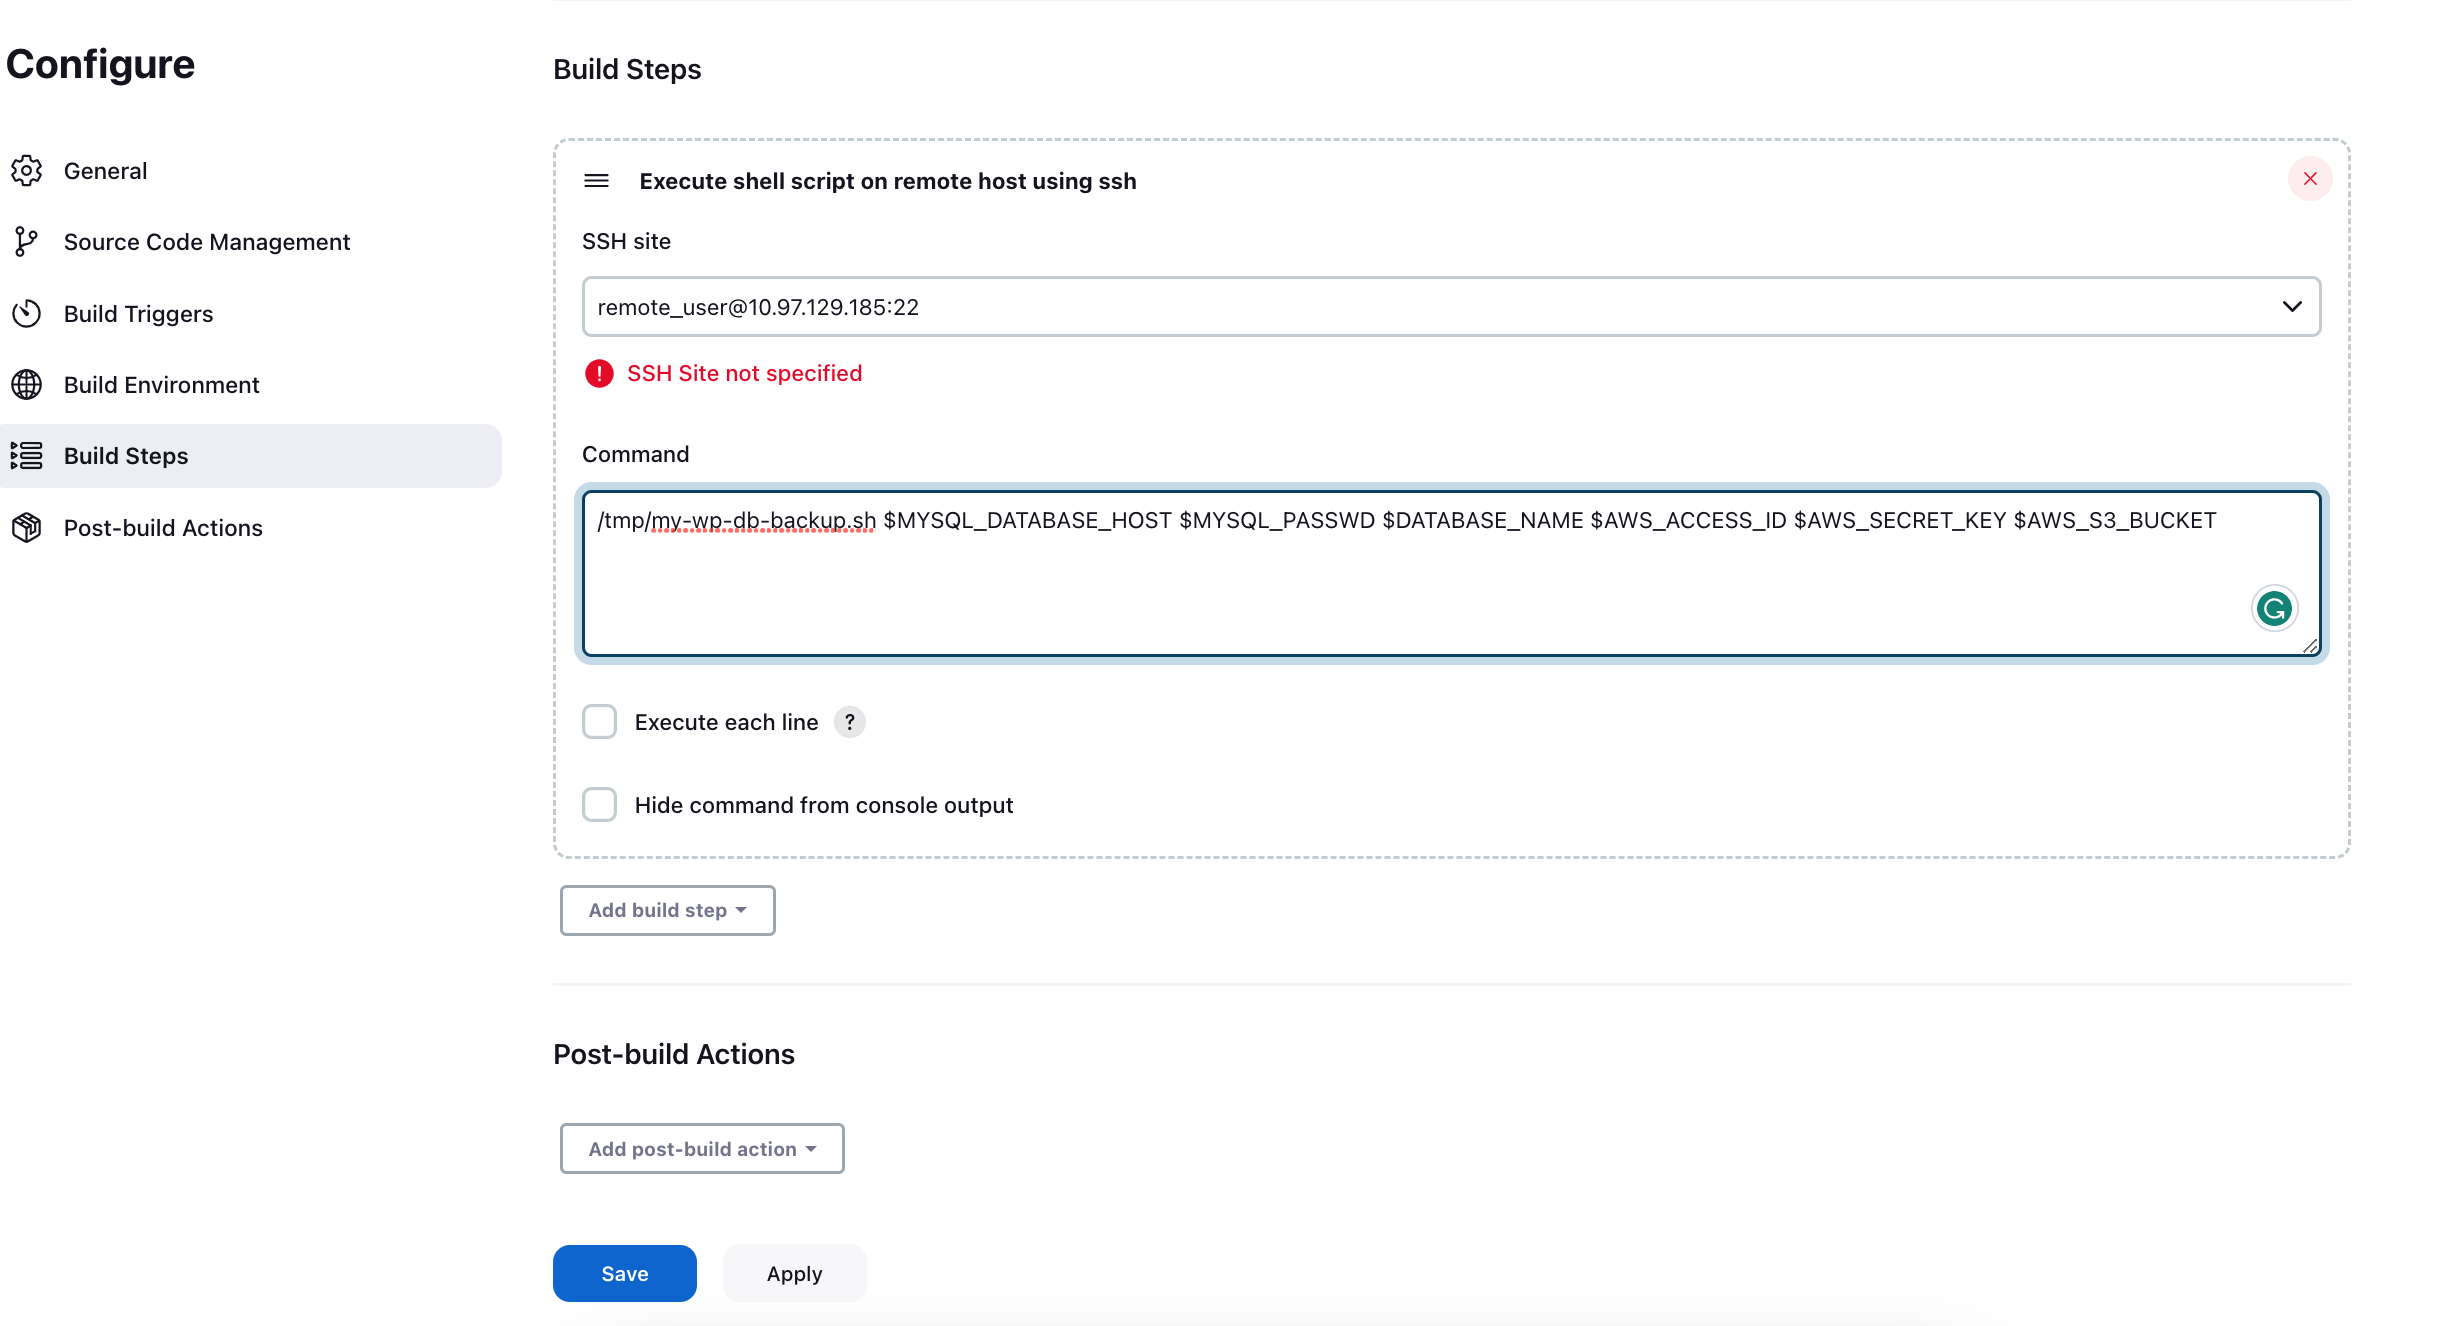Click the Apply button

pos(794,1274)
